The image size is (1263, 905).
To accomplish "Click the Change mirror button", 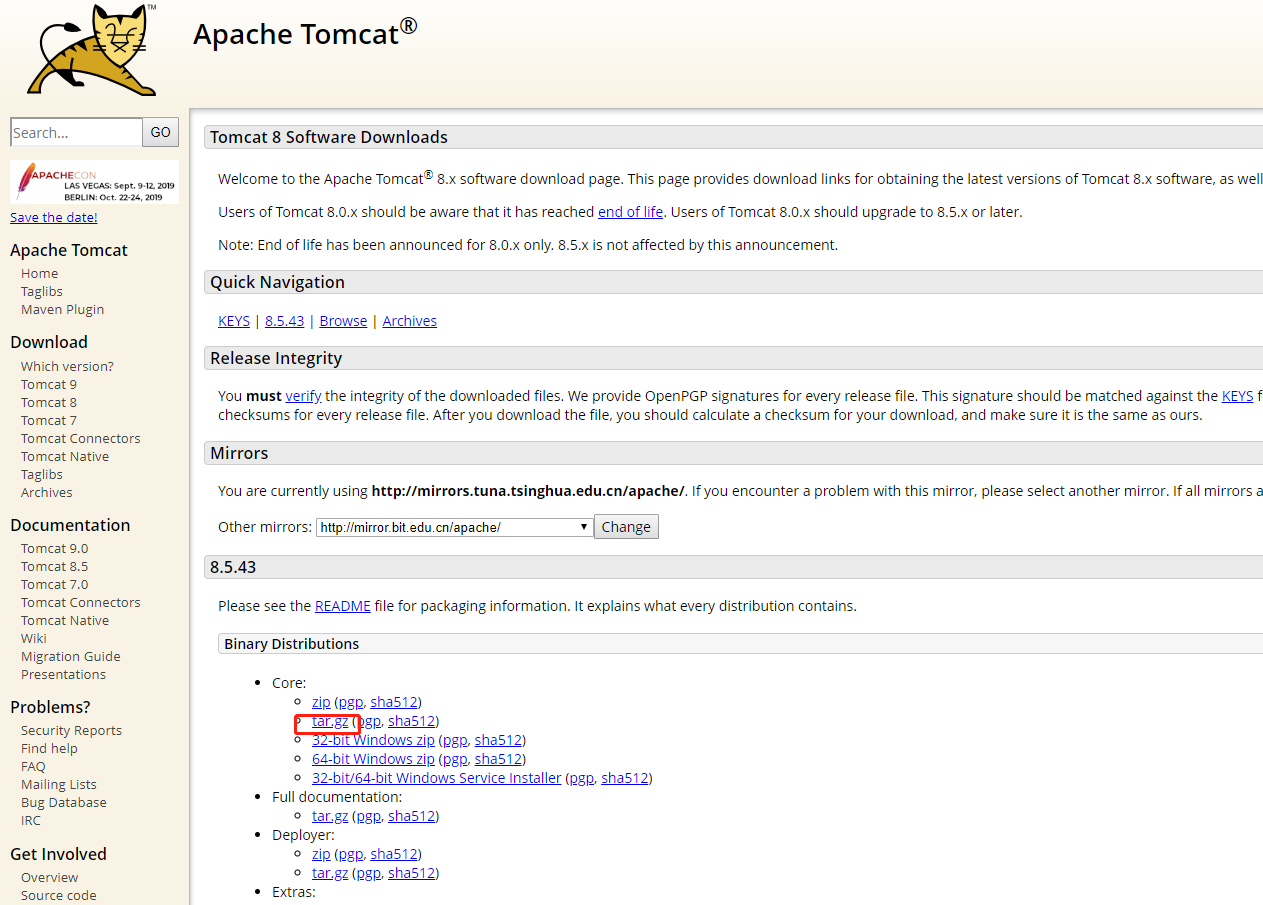I will click(626, 527).
